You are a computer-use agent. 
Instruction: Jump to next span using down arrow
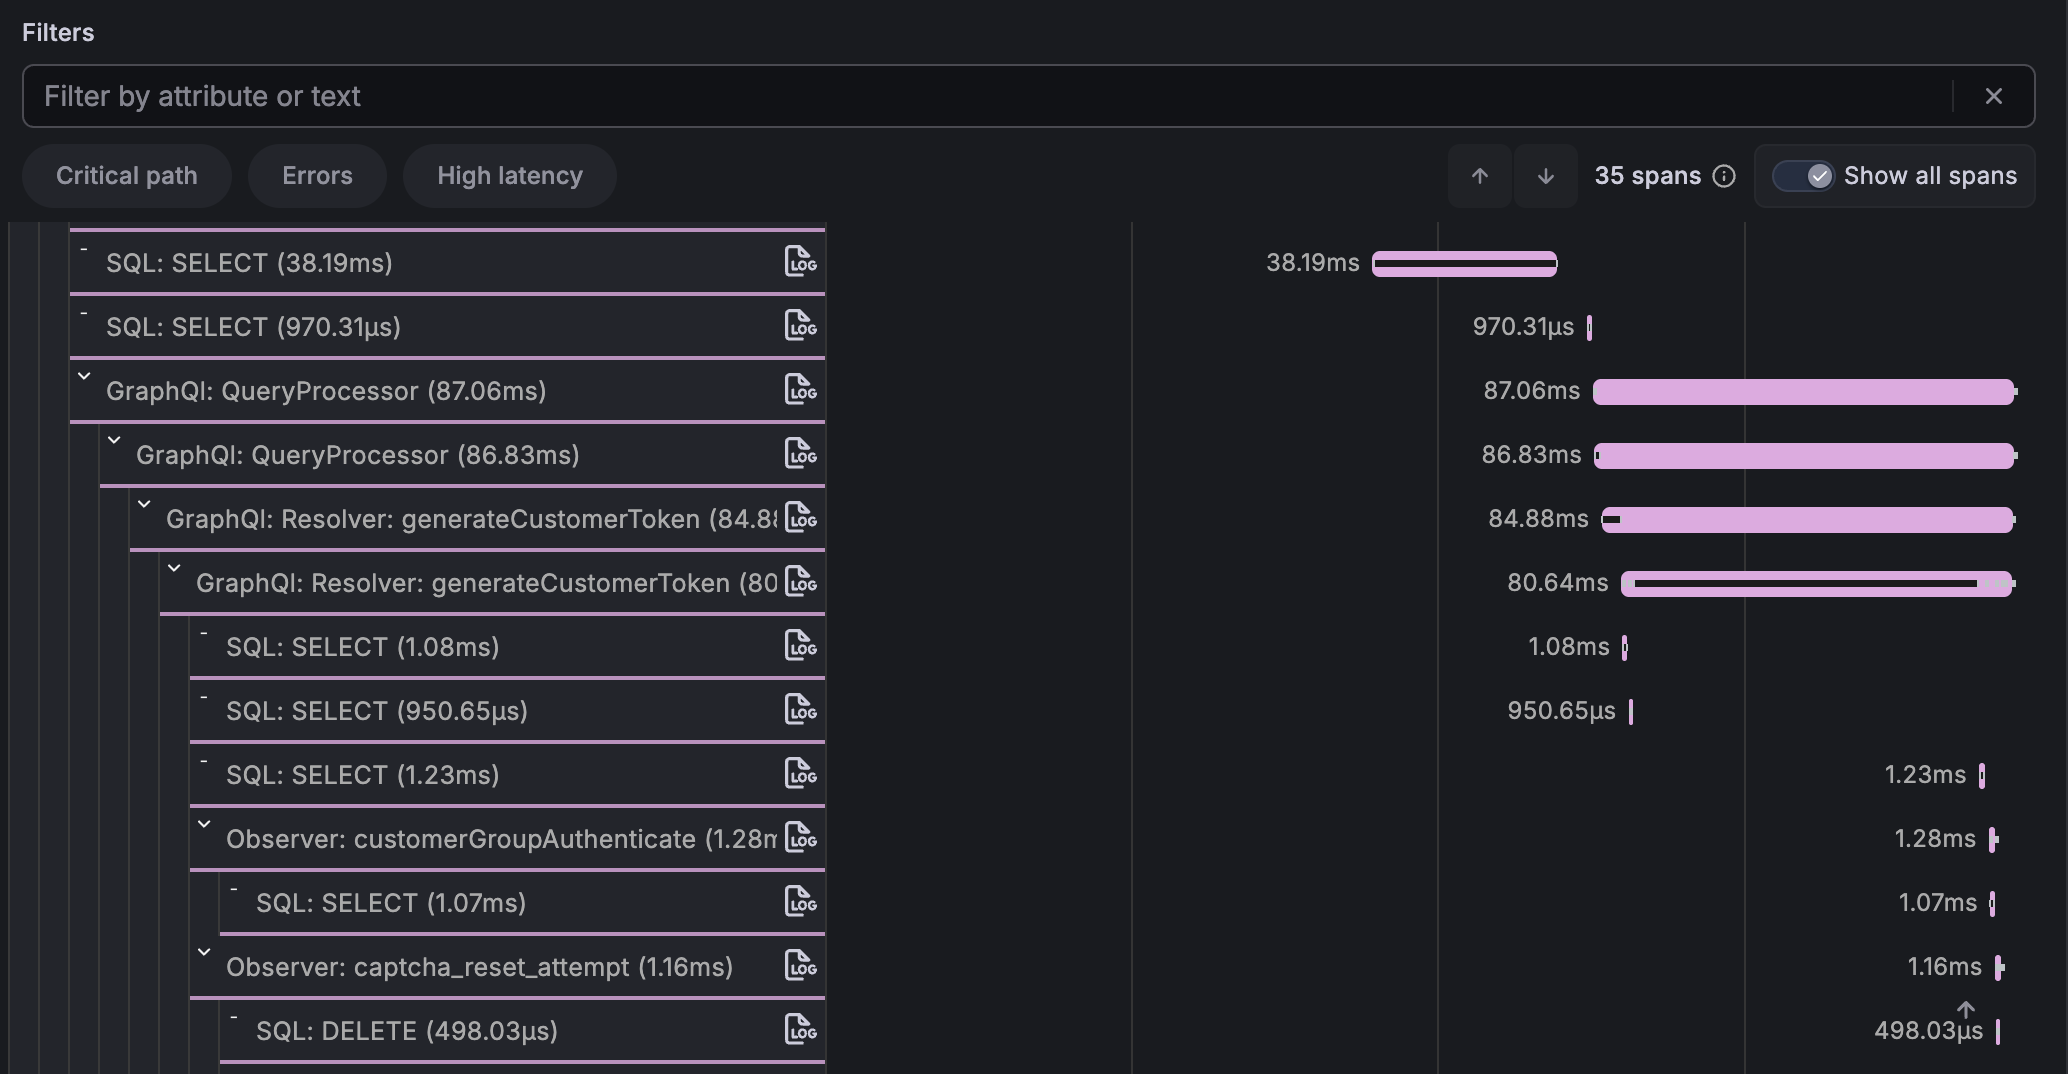[x=1545, y=176]
